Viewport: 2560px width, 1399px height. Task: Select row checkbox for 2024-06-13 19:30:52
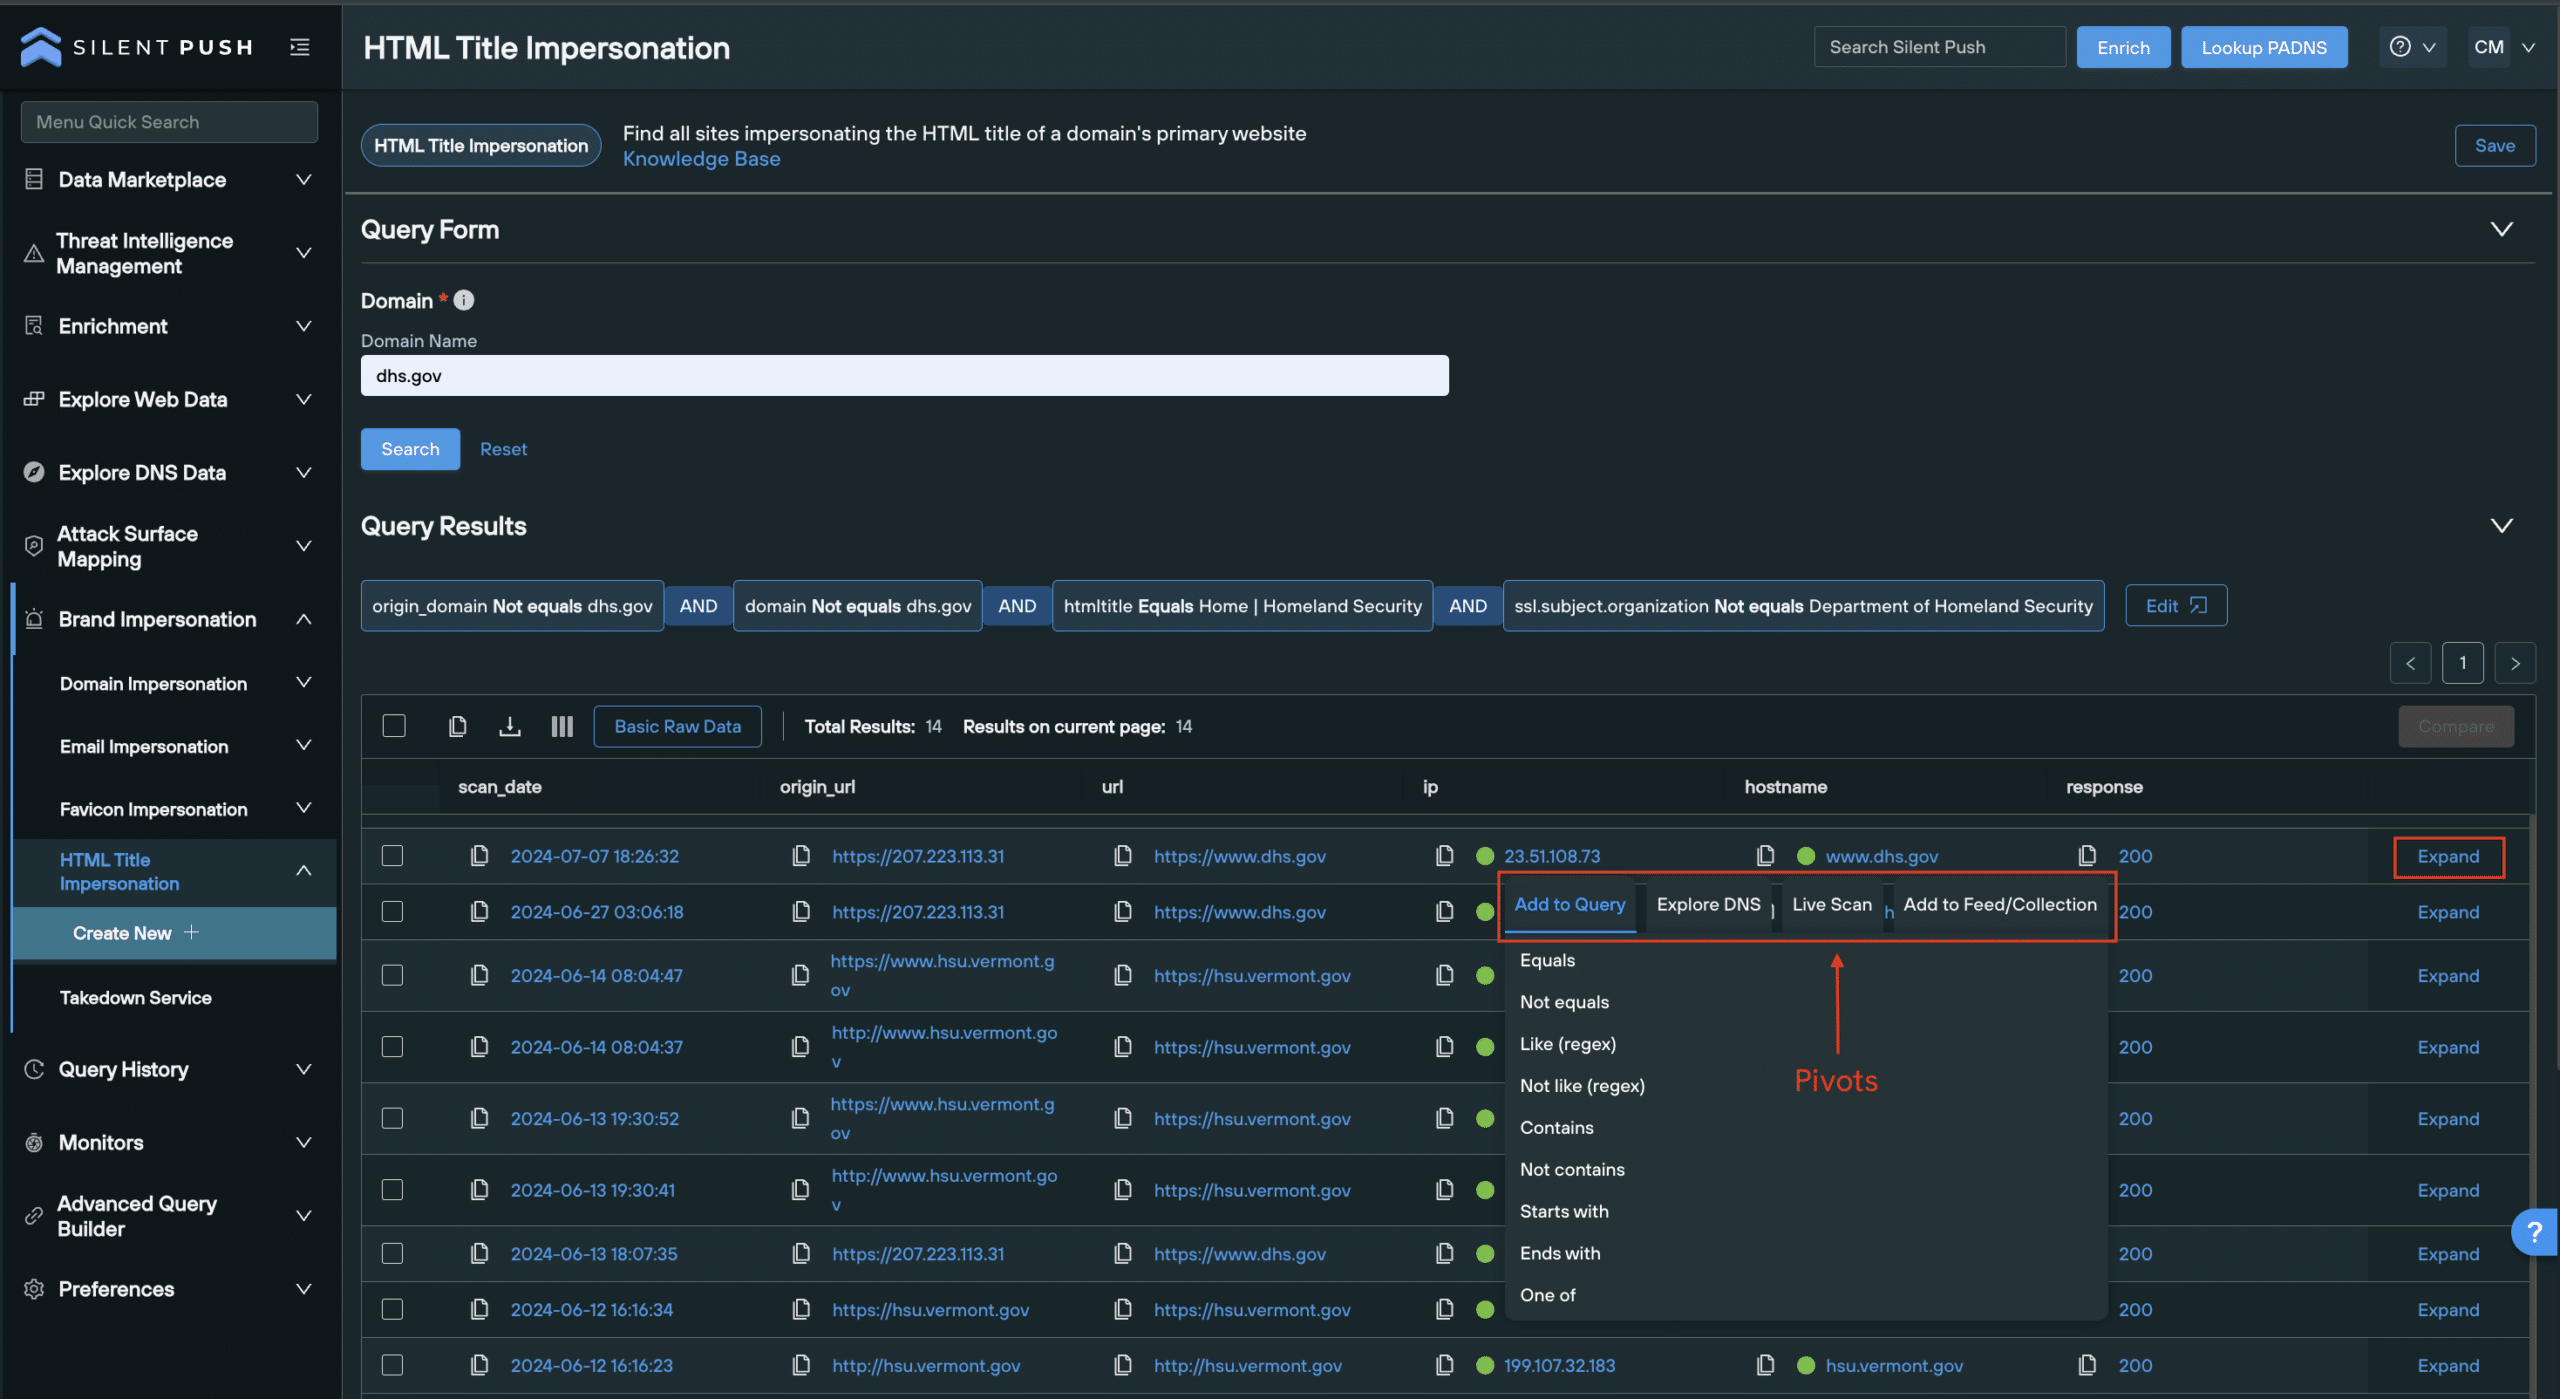(x=393, y=1118)
